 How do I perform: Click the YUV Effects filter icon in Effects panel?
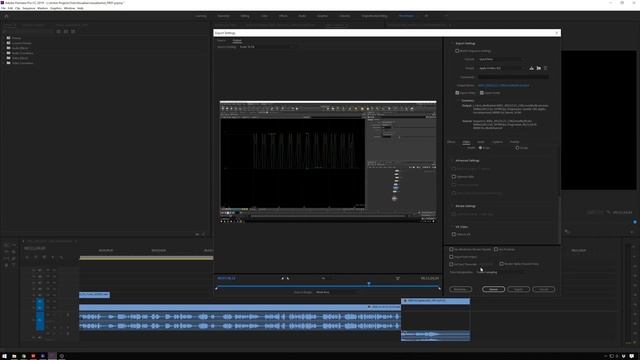pyautogui.click(x=73, y=31)
